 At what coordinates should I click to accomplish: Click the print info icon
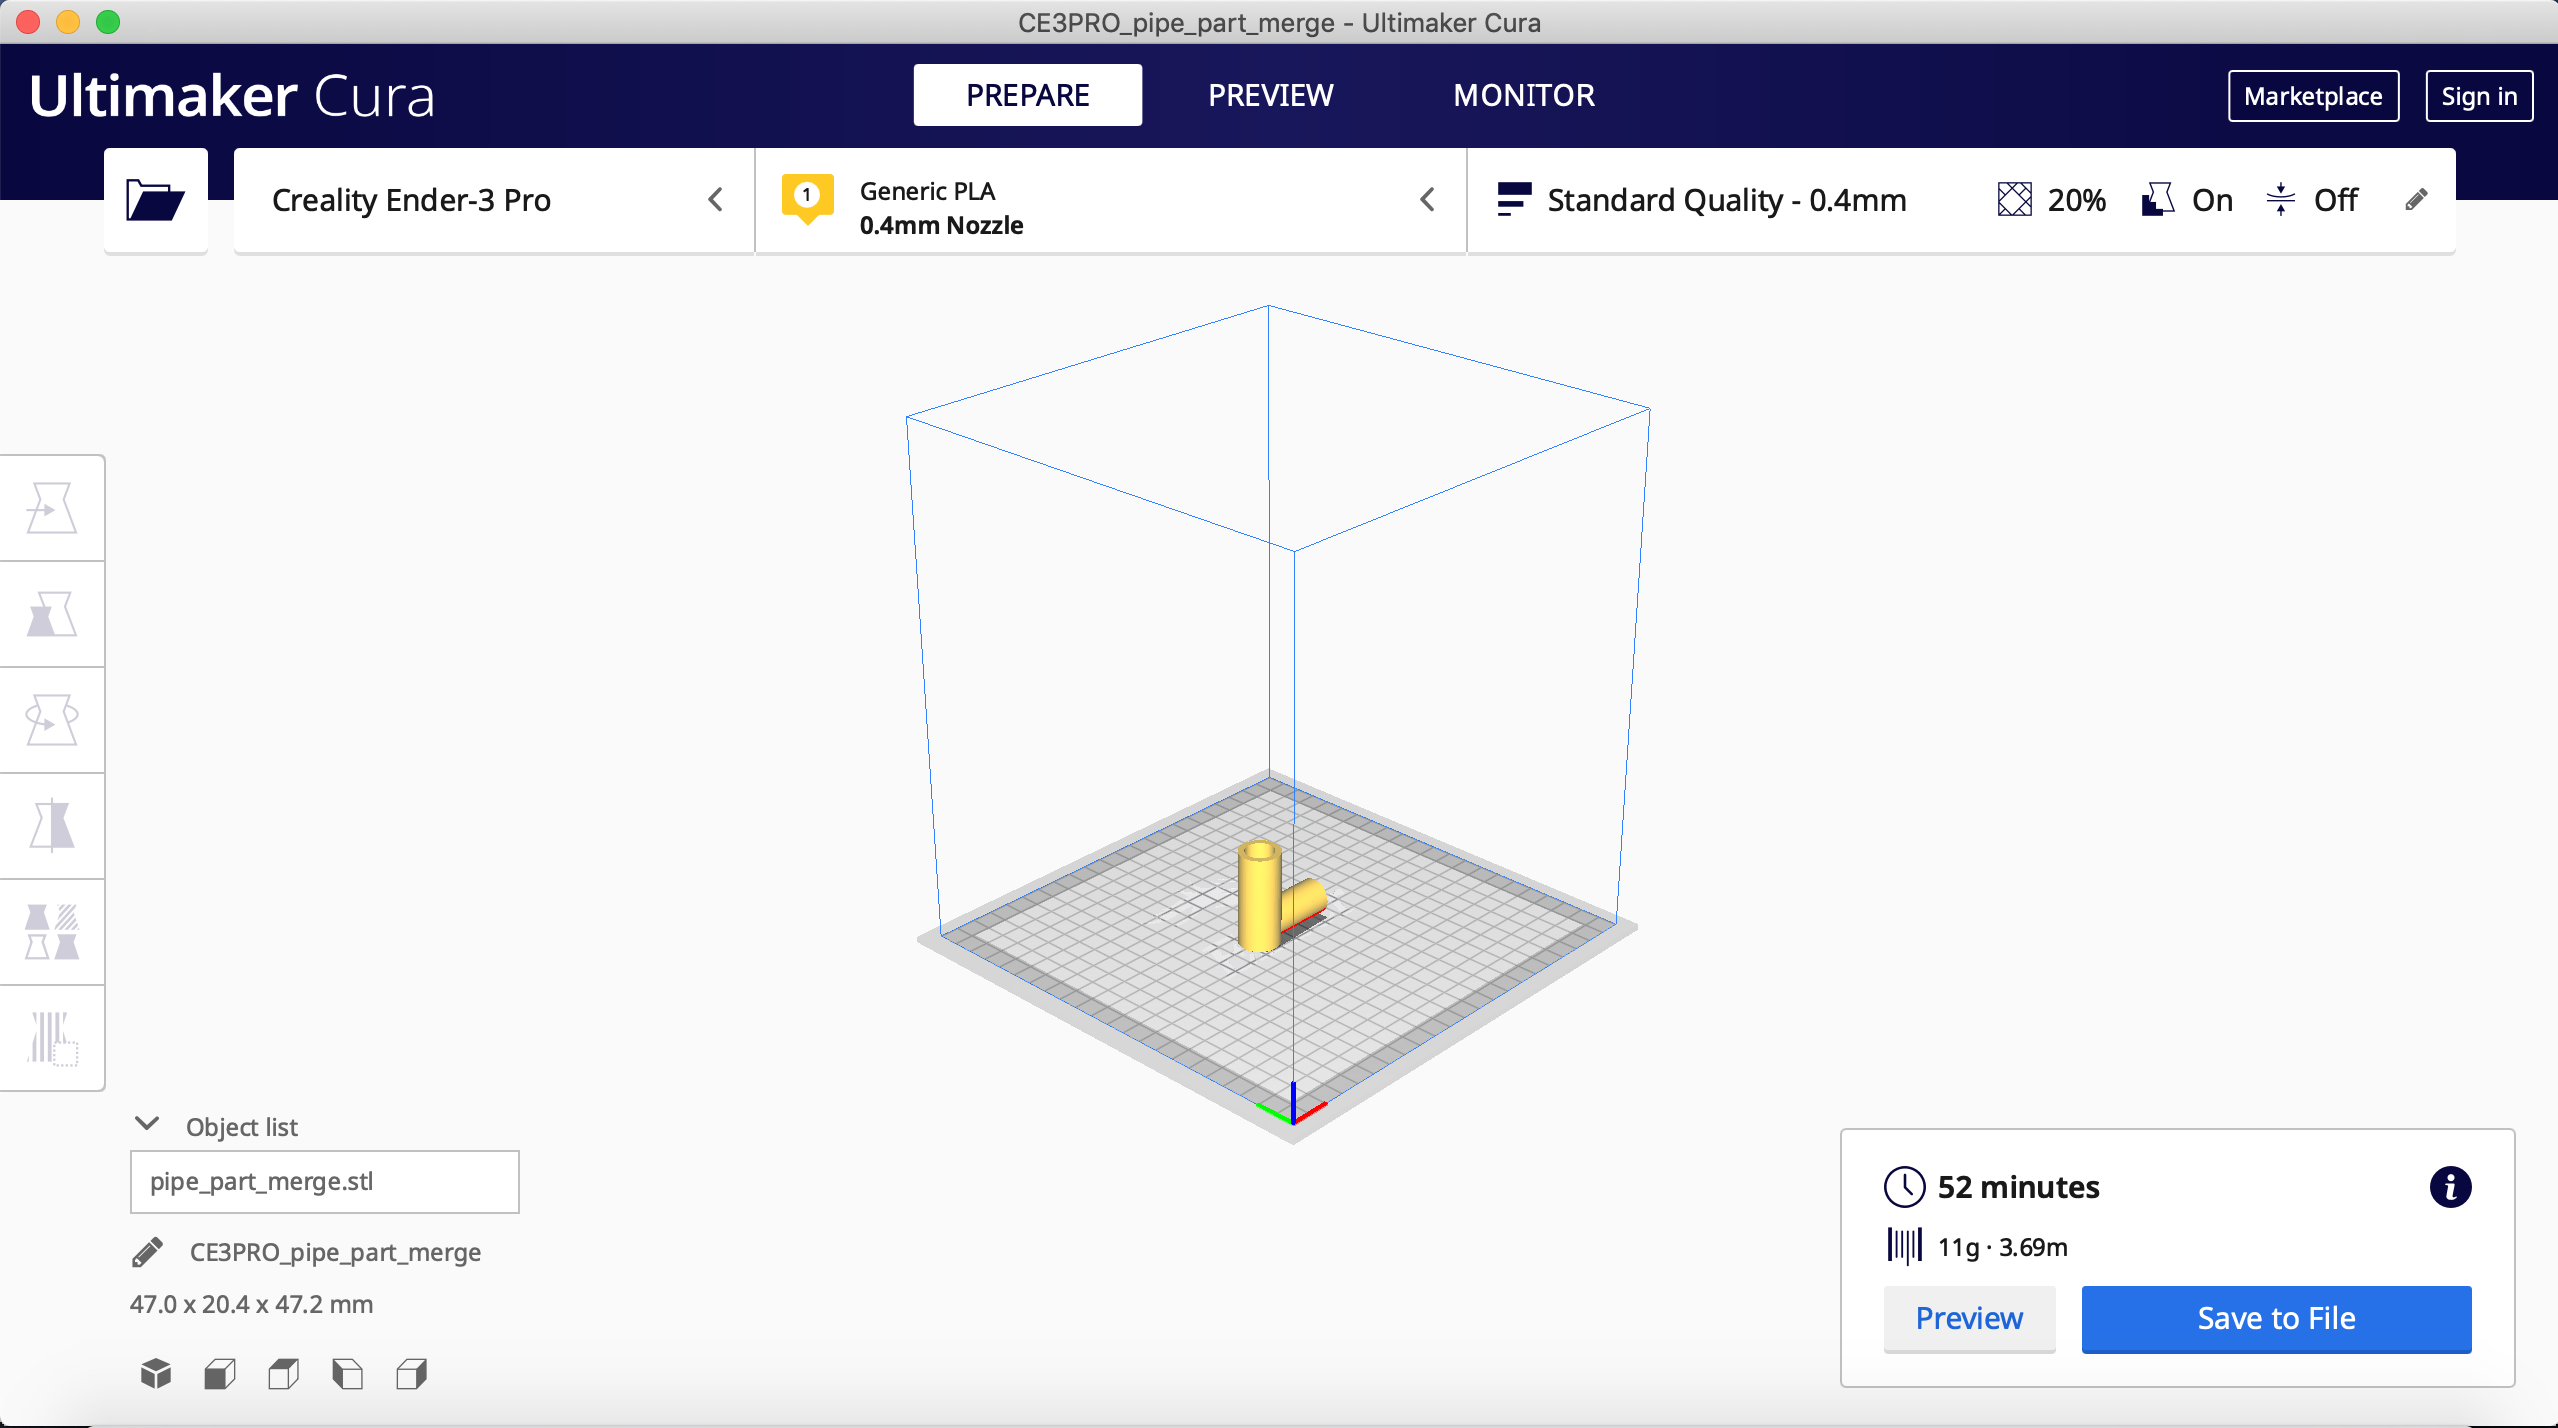(2450, 1187)
